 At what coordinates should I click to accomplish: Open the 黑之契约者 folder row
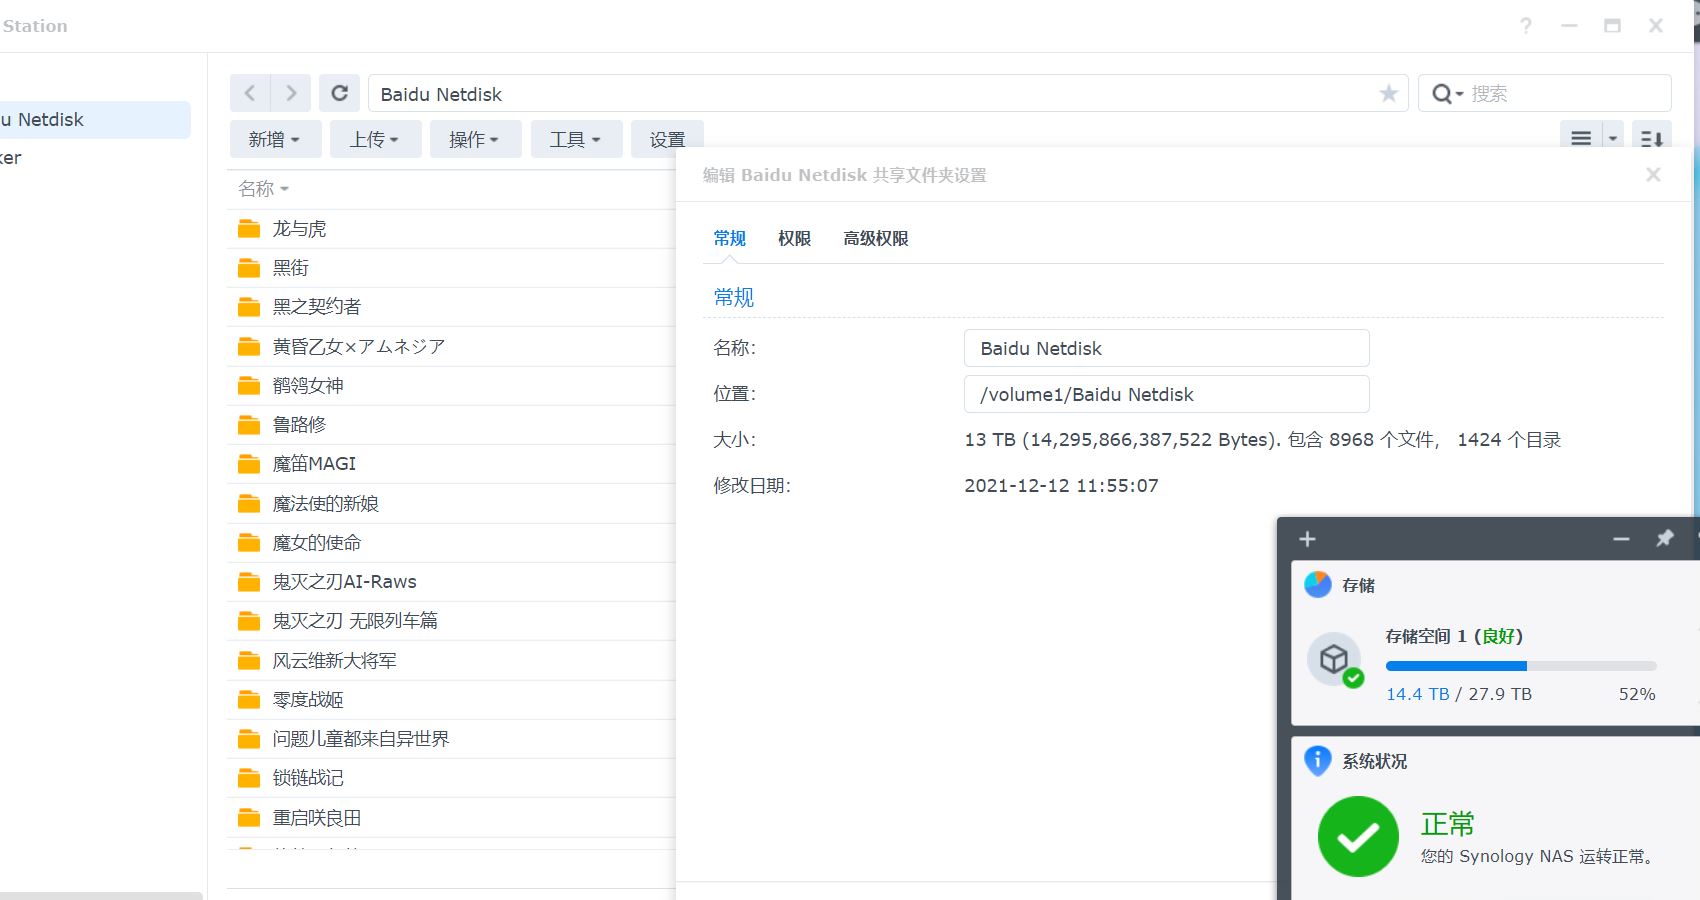click(x=452, y=307)
